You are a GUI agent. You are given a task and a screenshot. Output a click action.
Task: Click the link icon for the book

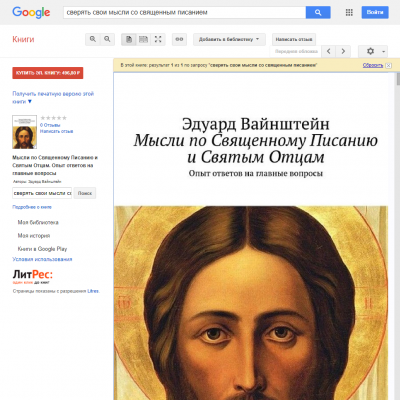click(x=179, y=39)
